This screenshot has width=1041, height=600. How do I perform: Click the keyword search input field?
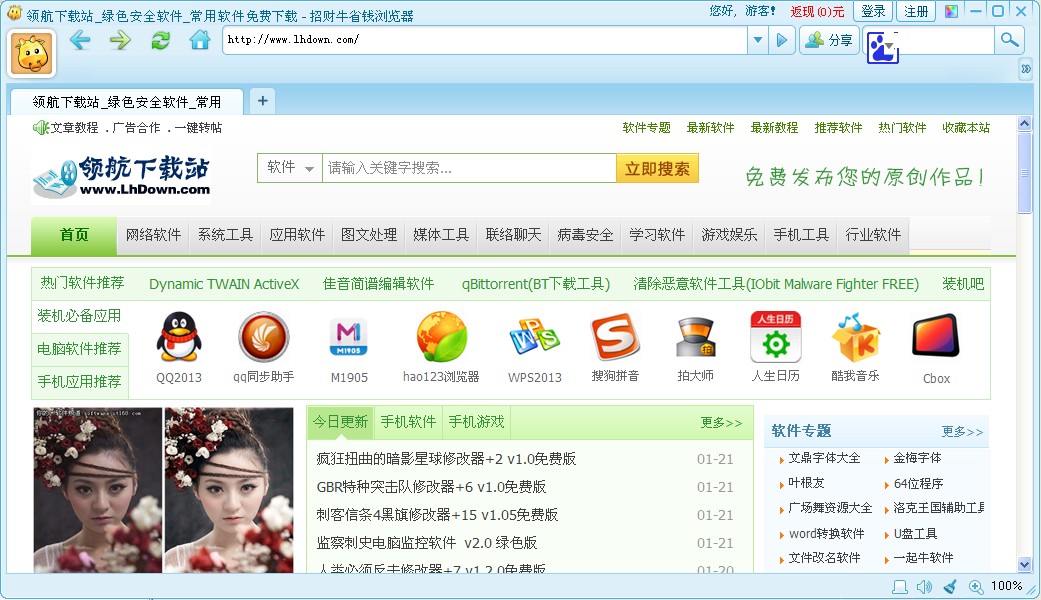(469, 168)
